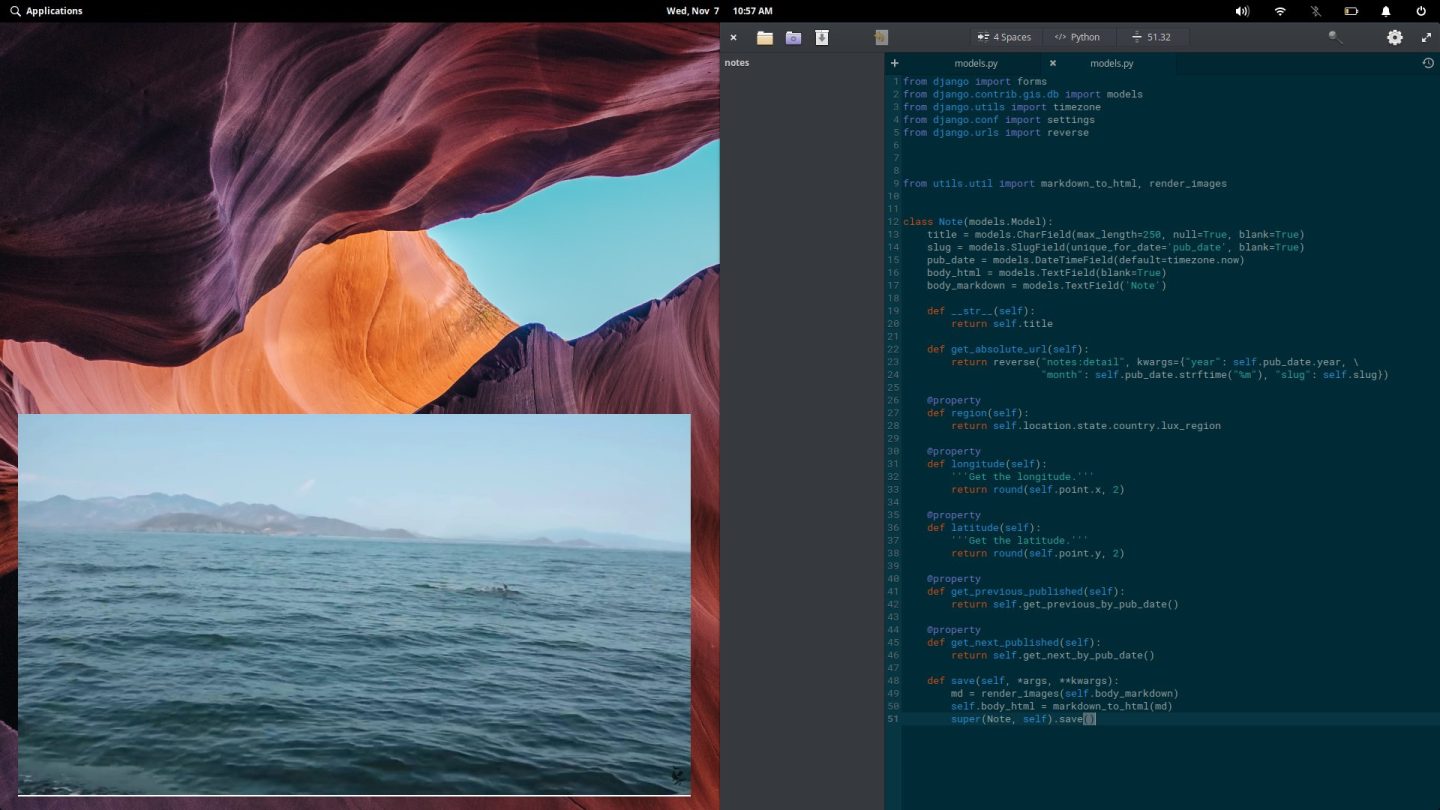Open search using the magnifier icon
Viewport: 1440px width, 810px height.
point(1336,37)
